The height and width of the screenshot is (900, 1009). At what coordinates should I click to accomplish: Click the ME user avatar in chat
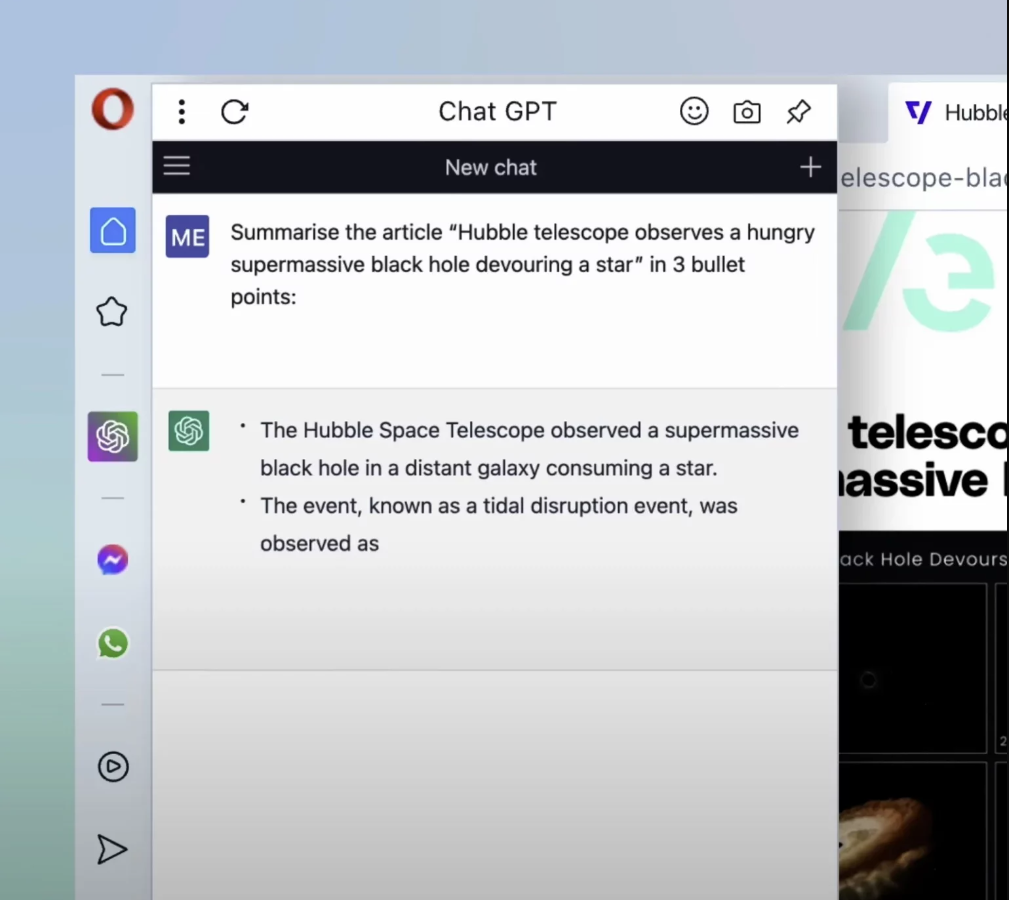tap(188, 237)
